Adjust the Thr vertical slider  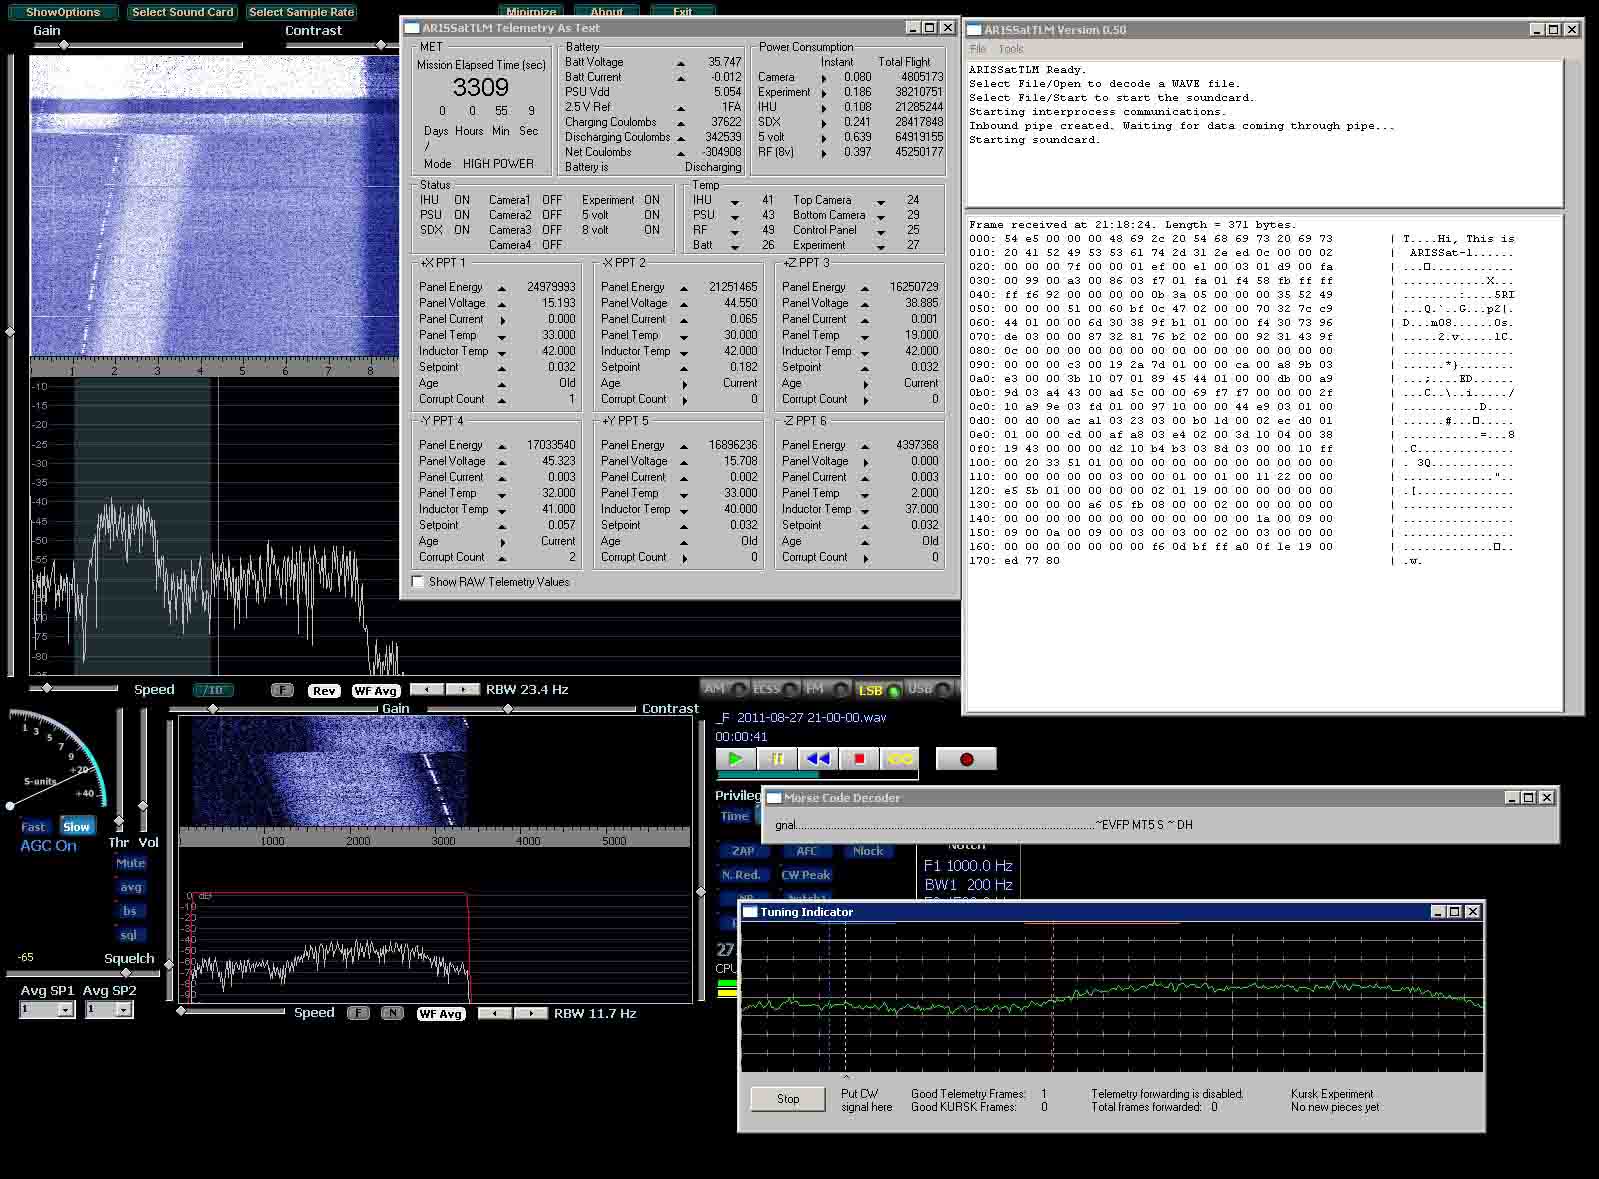point(119,819)
